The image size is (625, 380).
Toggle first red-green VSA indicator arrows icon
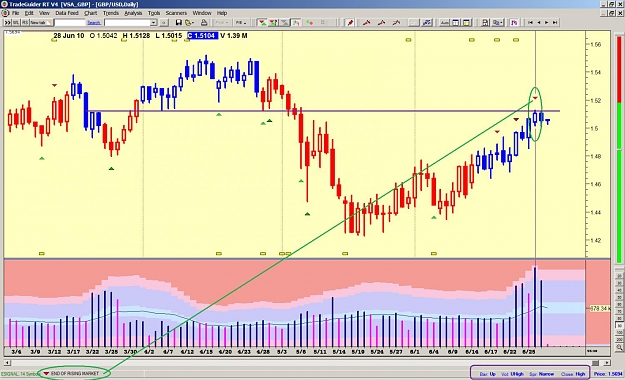(262, 23)
